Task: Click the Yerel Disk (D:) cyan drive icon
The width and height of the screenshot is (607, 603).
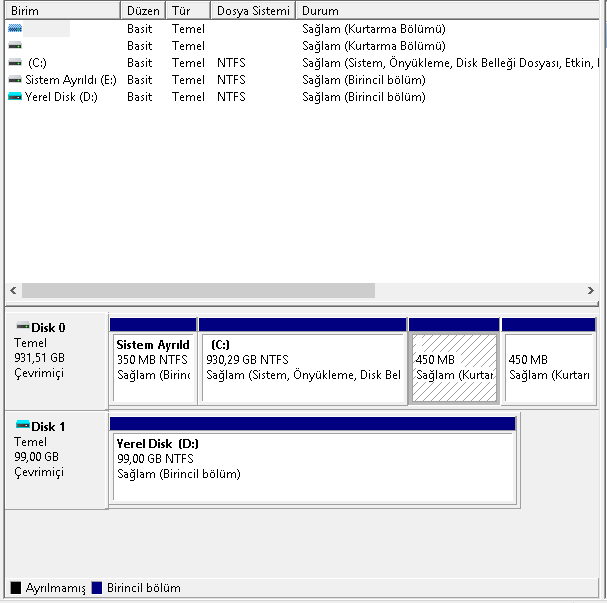Action: pyautogui.click(x=15, y=97)
